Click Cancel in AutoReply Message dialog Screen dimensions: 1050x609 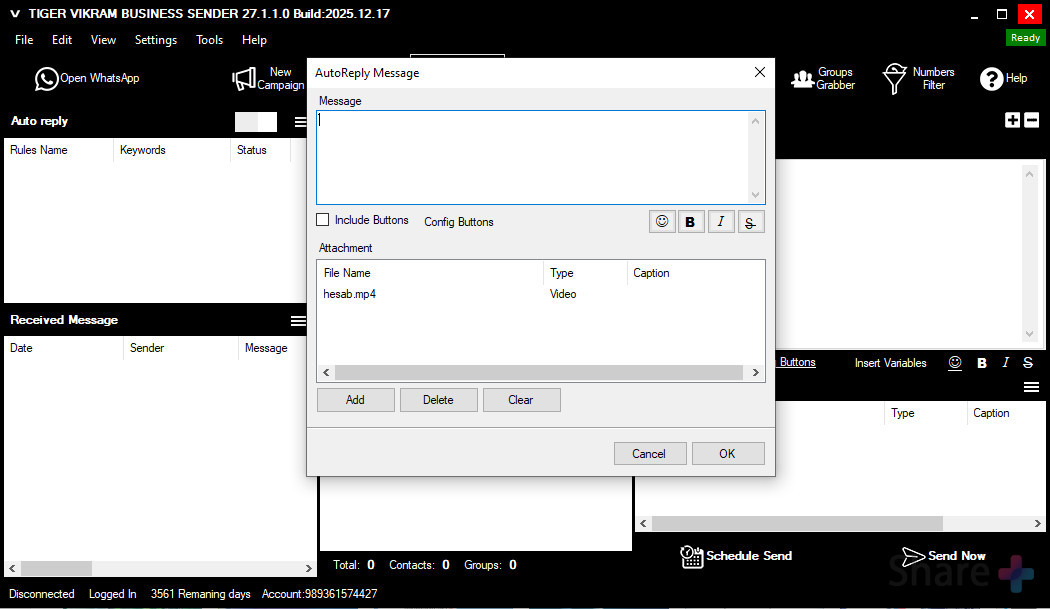coord(650,454)
